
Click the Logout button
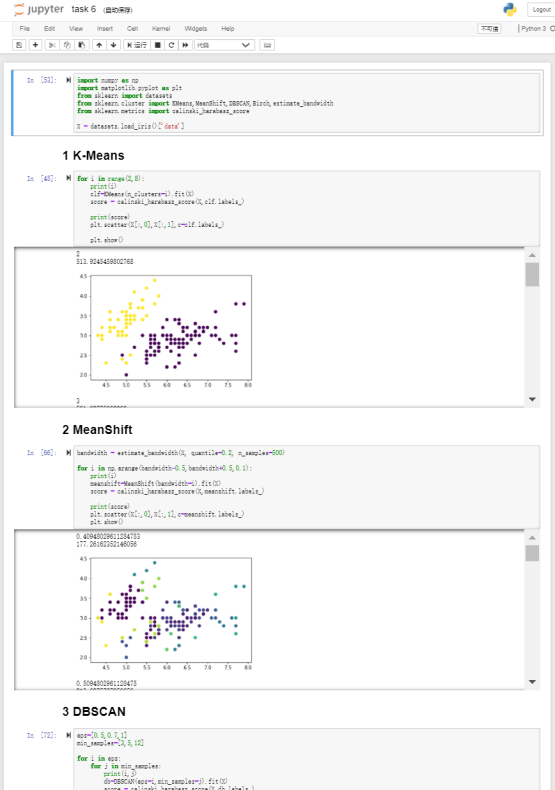(x=541, y=10)
